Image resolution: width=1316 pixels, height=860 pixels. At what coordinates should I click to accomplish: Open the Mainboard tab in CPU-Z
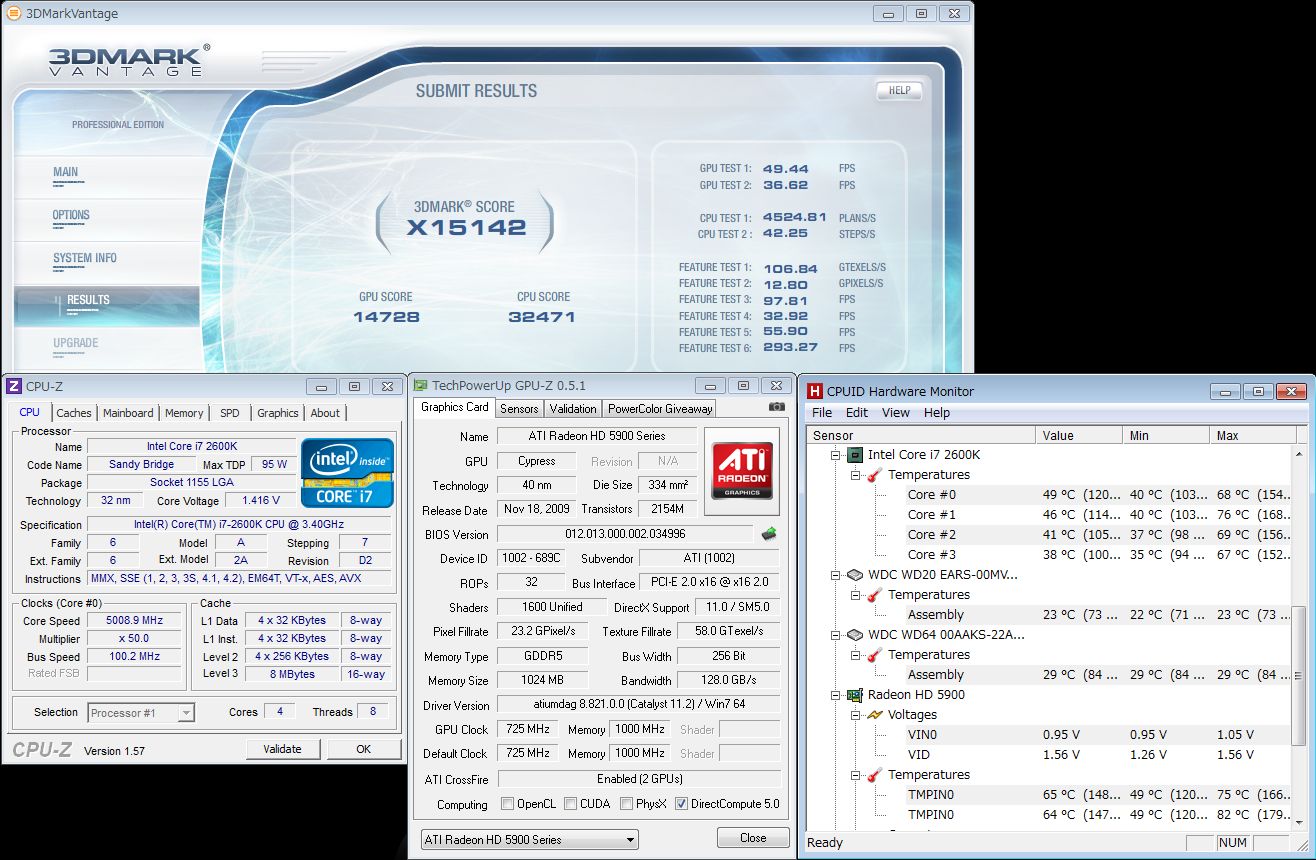(x=128, y=413)
